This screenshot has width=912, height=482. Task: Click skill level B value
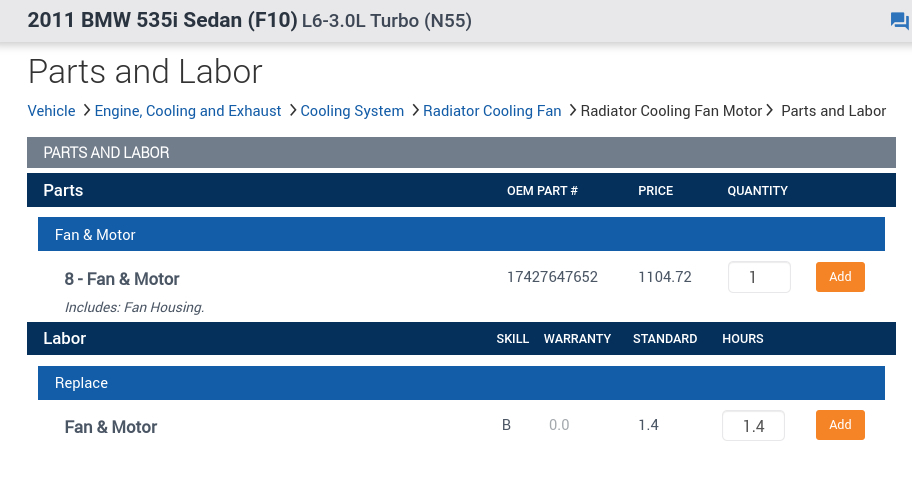506,425
